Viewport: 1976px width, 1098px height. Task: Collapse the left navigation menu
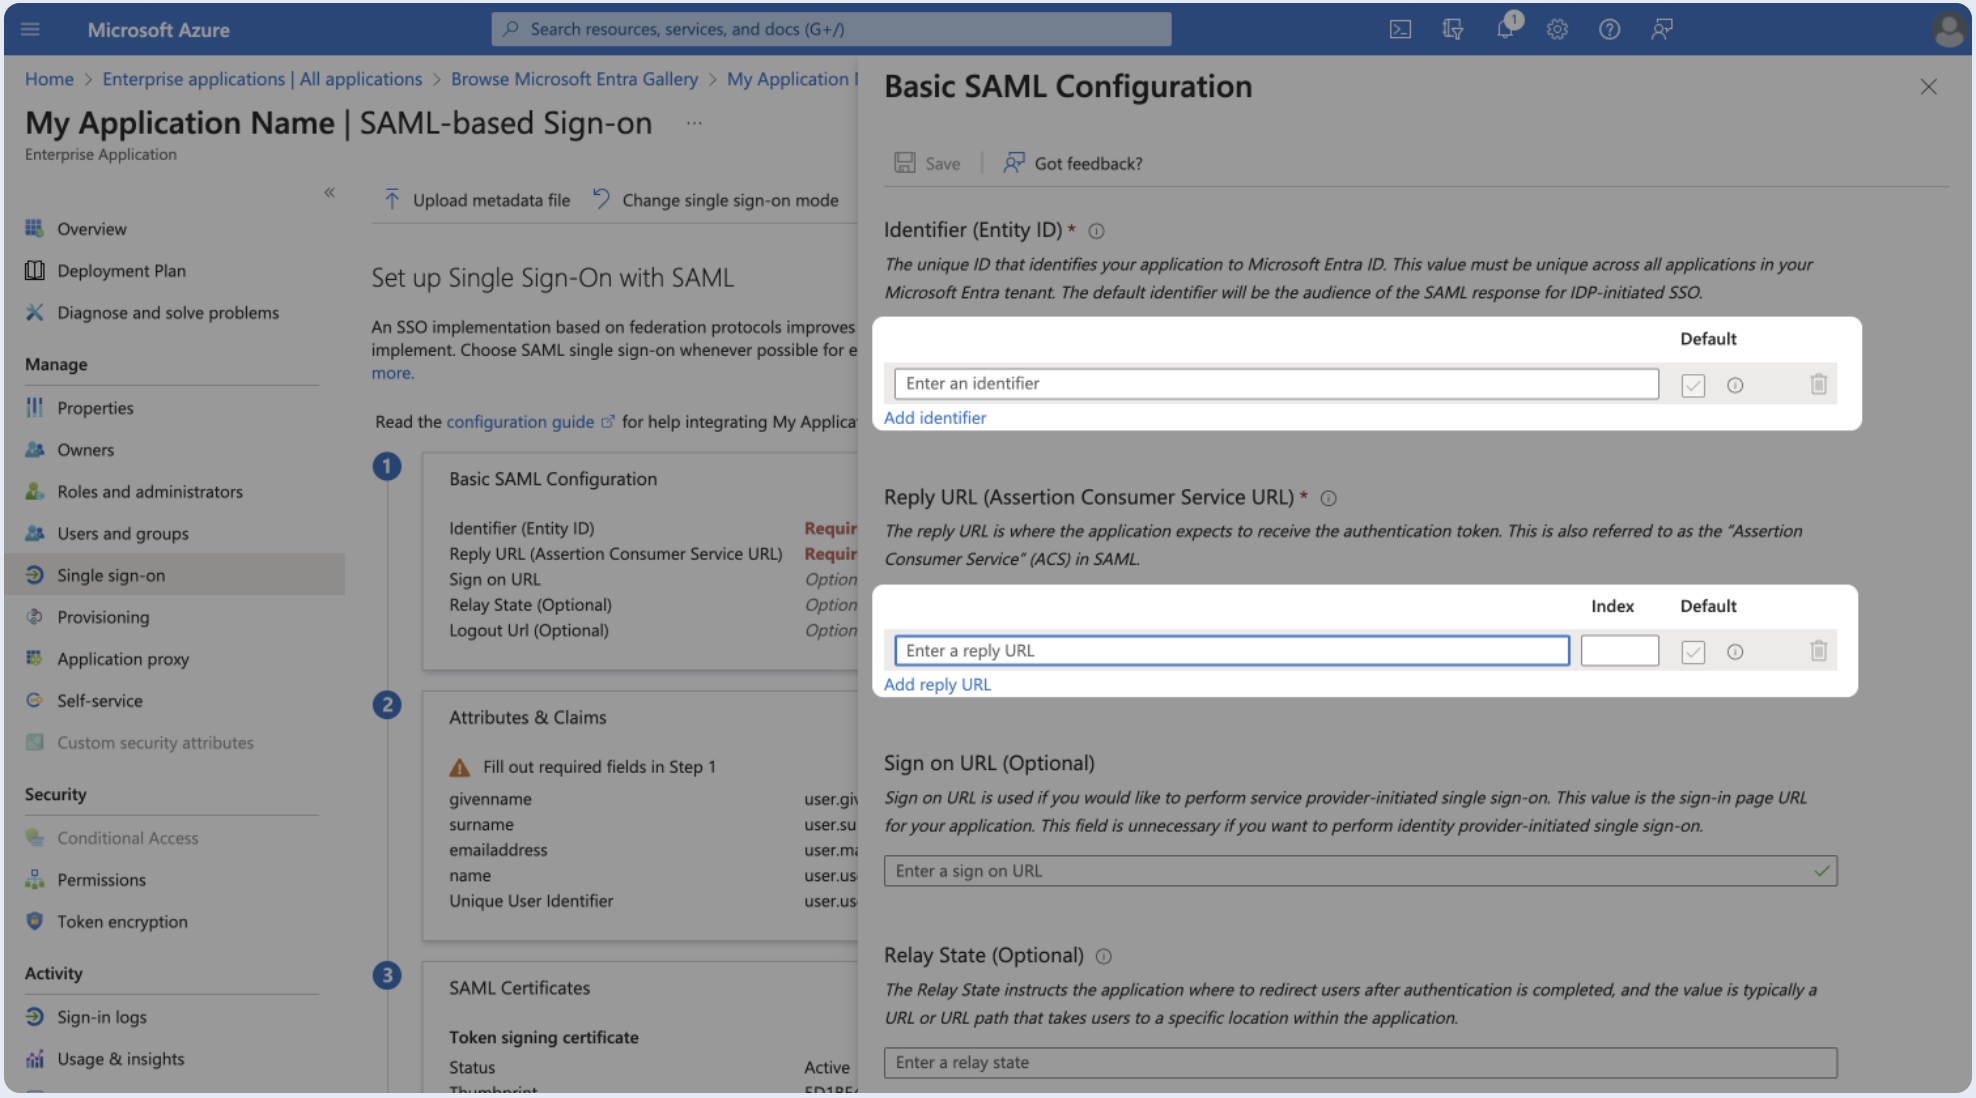click(329, 192)
